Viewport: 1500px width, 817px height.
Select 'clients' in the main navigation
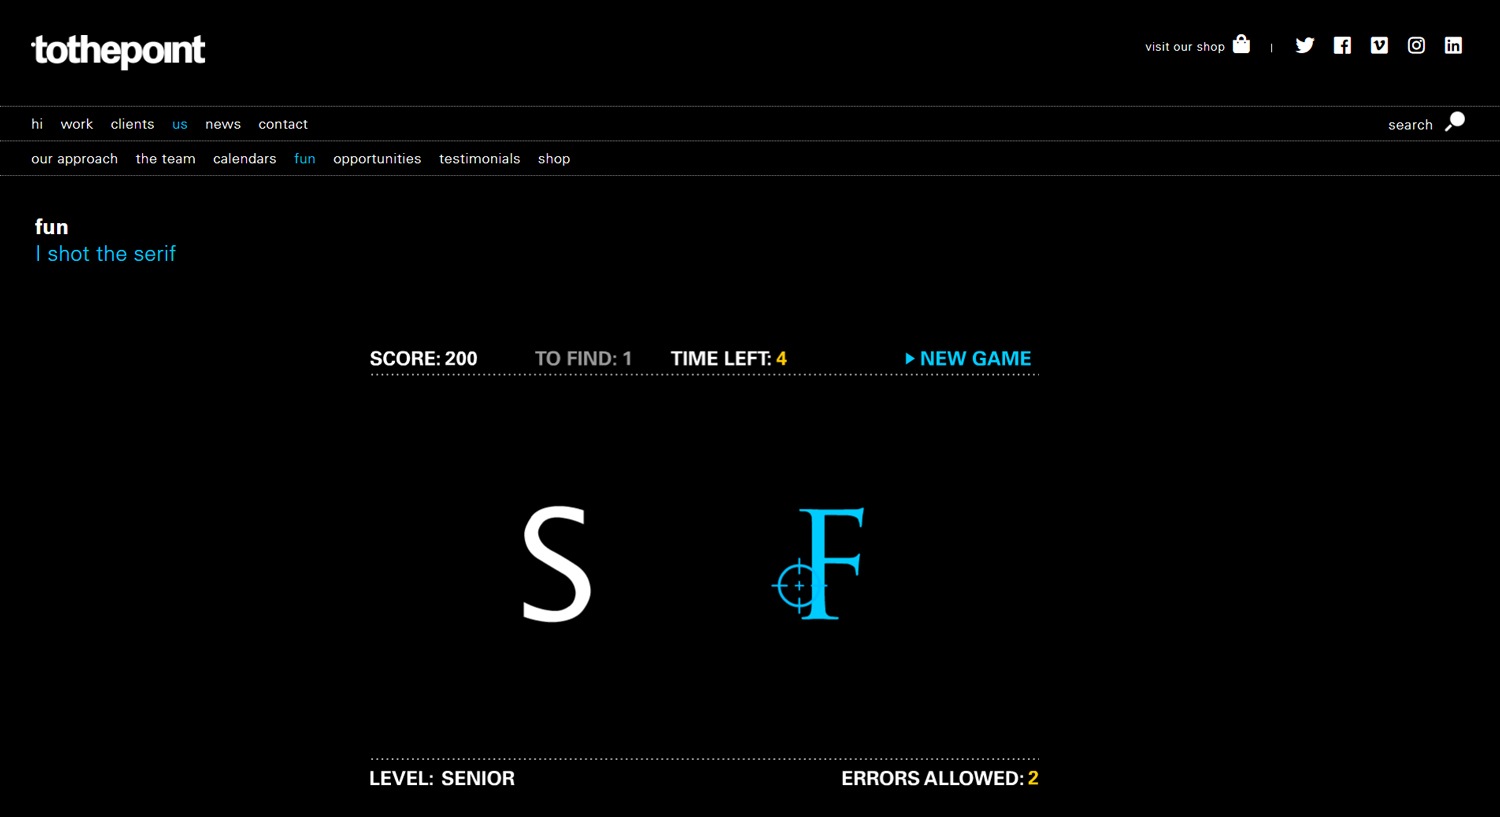point(132,123)
